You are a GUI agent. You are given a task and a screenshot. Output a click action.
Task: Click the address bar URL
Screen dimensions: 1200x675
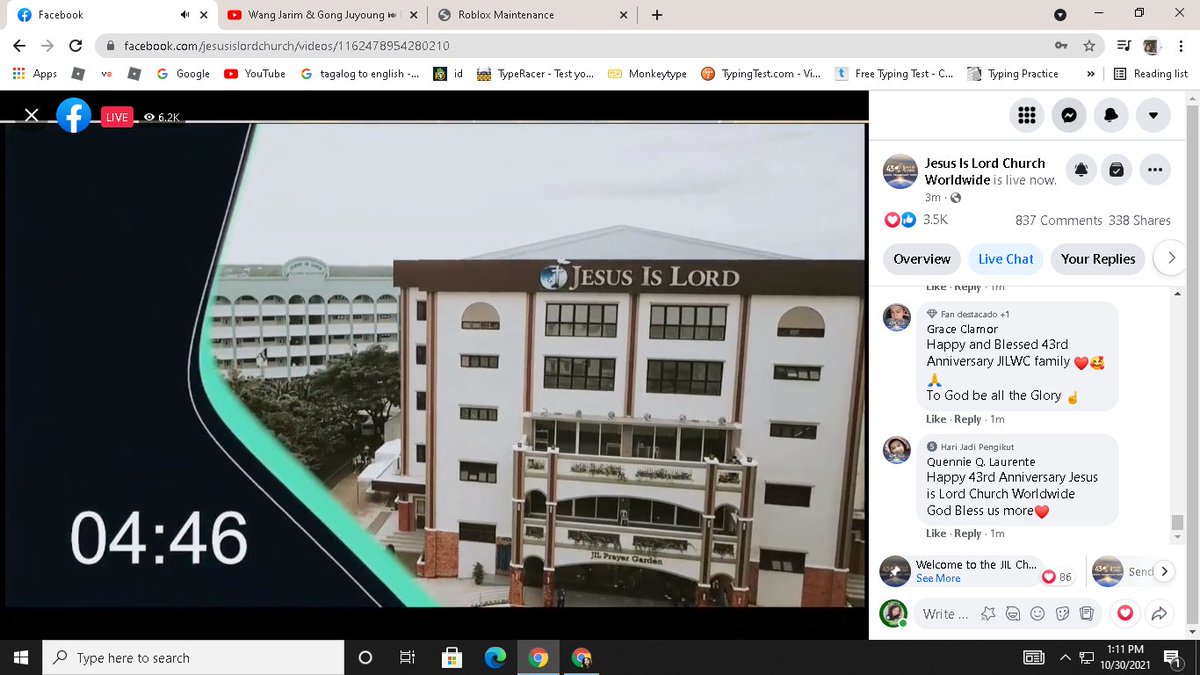286,46
